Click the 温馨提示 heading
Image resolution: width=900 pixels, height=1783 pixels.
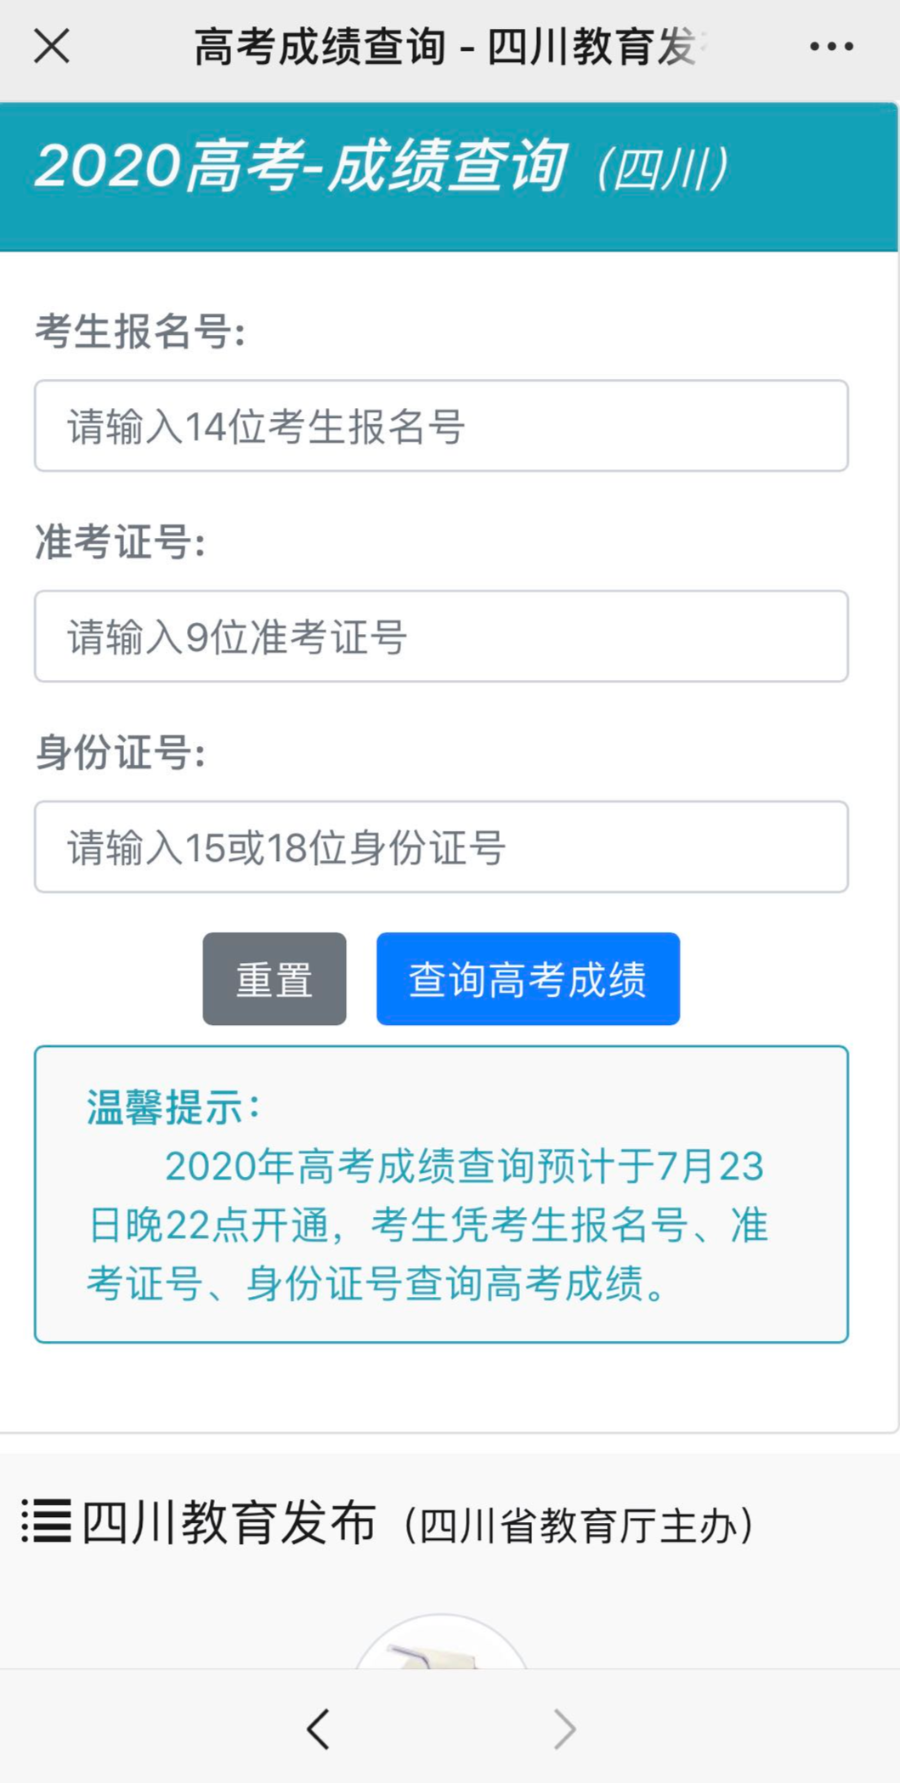coord(173,1107)
